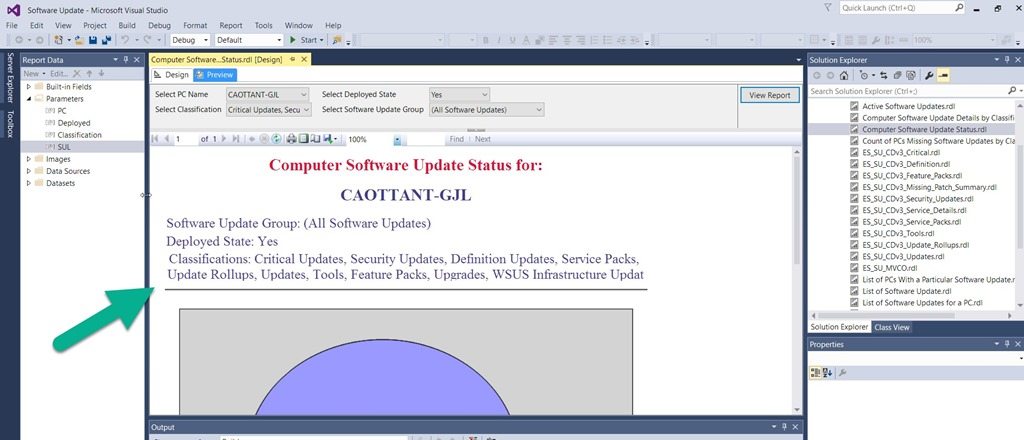Close the Computer Software Status.rdl document tab
Image resolution: width=1024 pixels, height=440 pixels.
304,59
